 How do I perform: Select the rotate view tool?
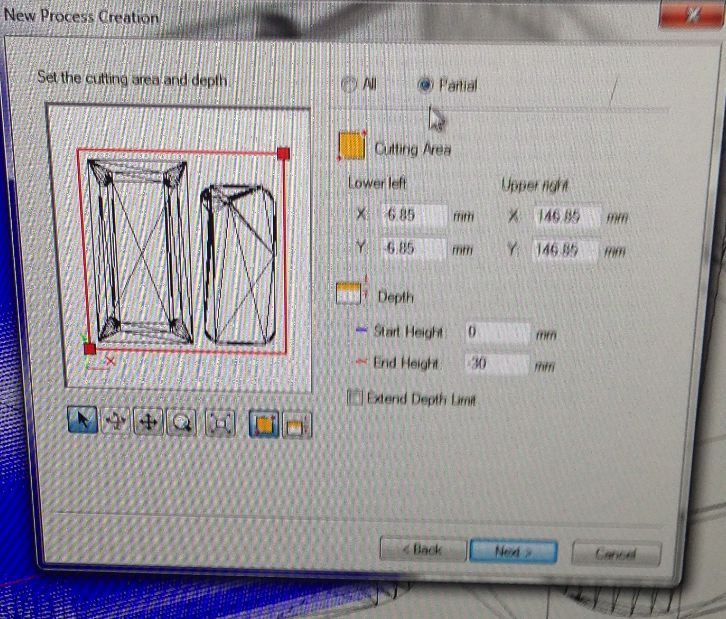[x=115, y=421]
